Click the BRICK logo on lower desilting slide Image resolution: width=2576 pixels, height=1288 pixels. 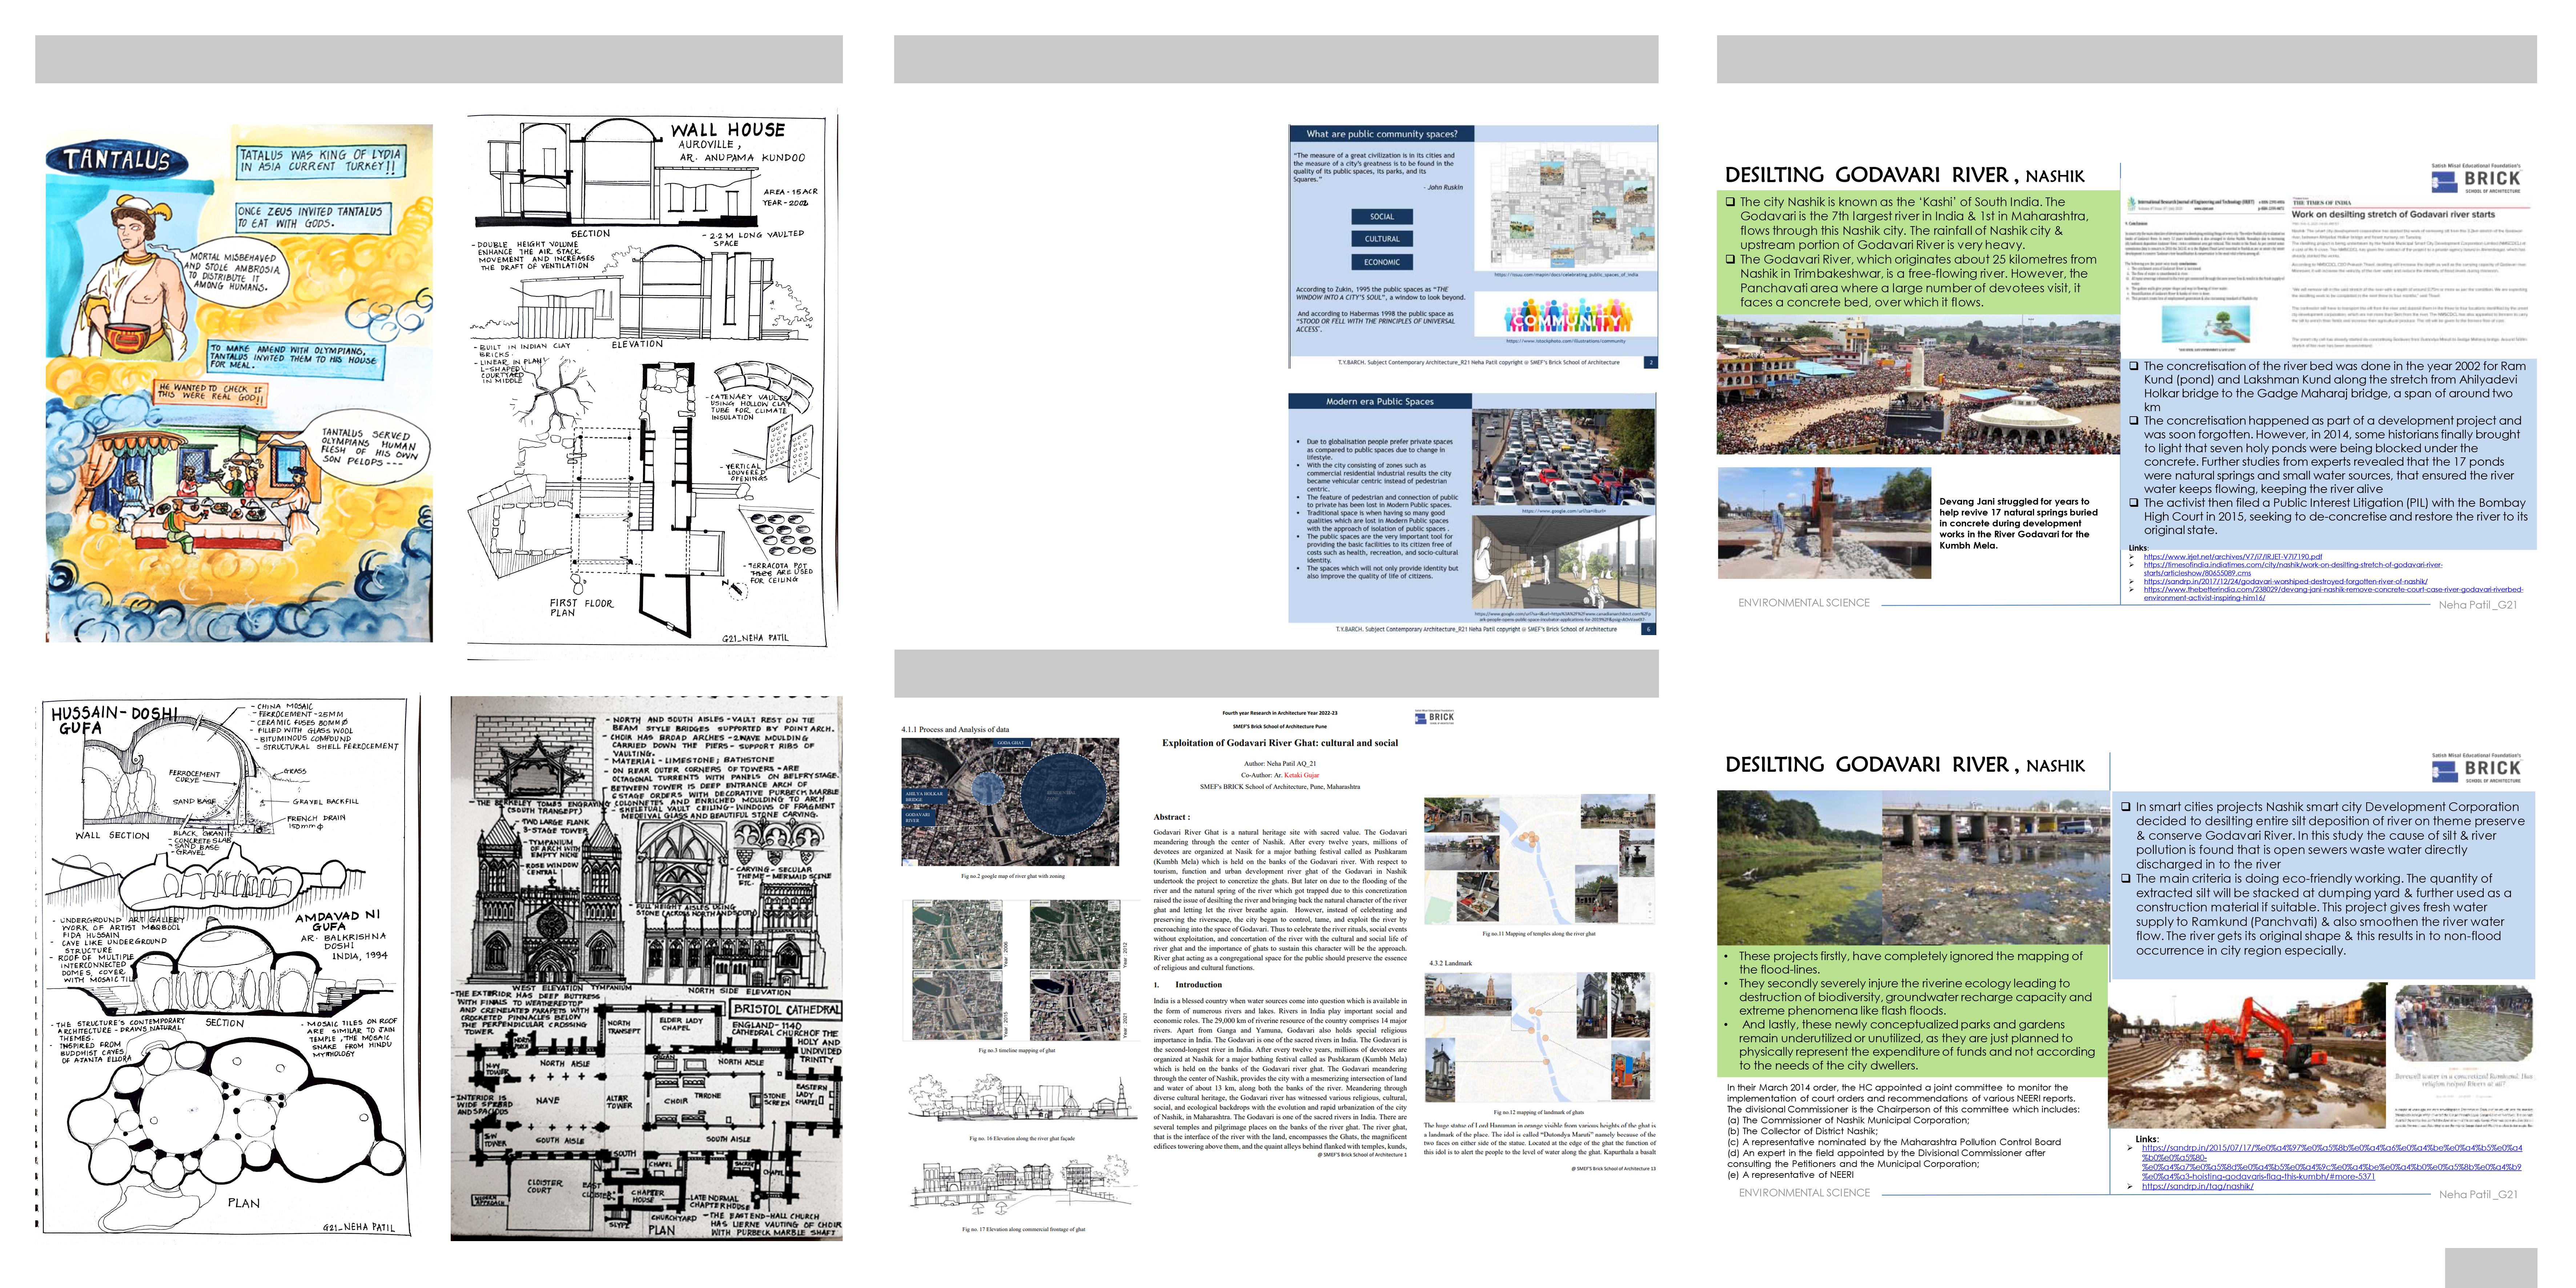click(x=2477, y=769)
